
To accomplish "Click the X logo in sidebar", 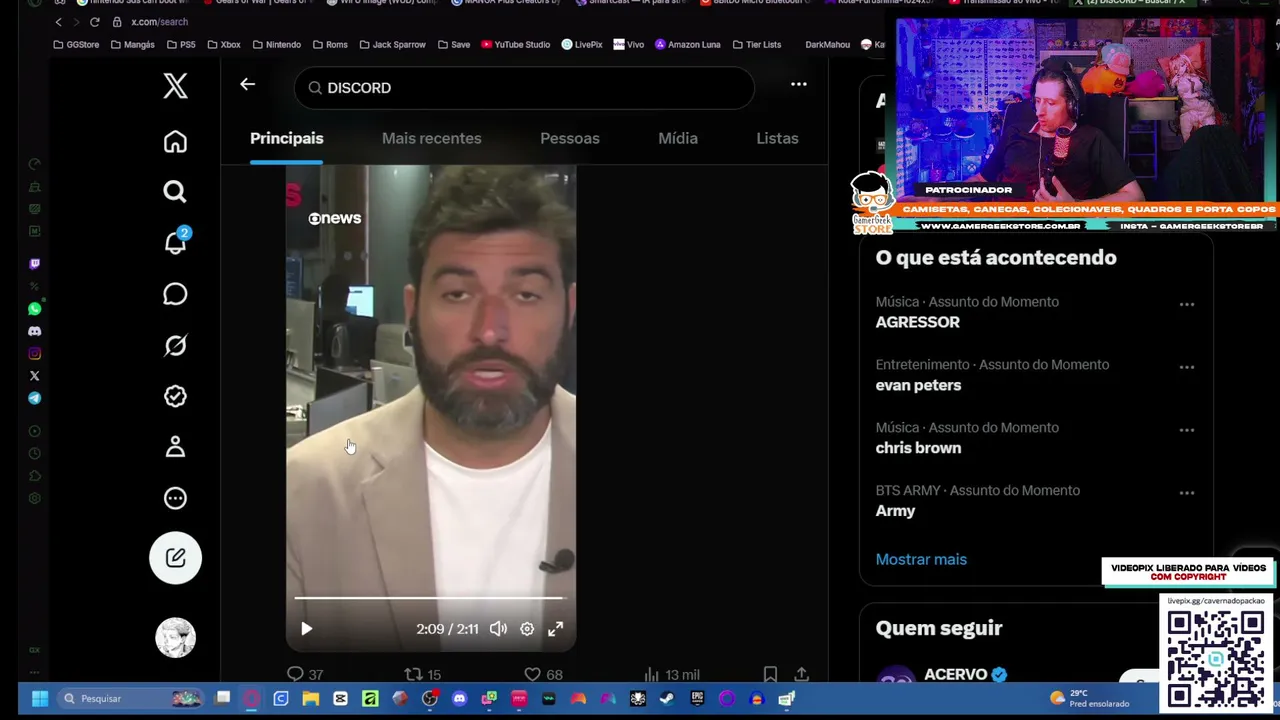I will [175, 86].
